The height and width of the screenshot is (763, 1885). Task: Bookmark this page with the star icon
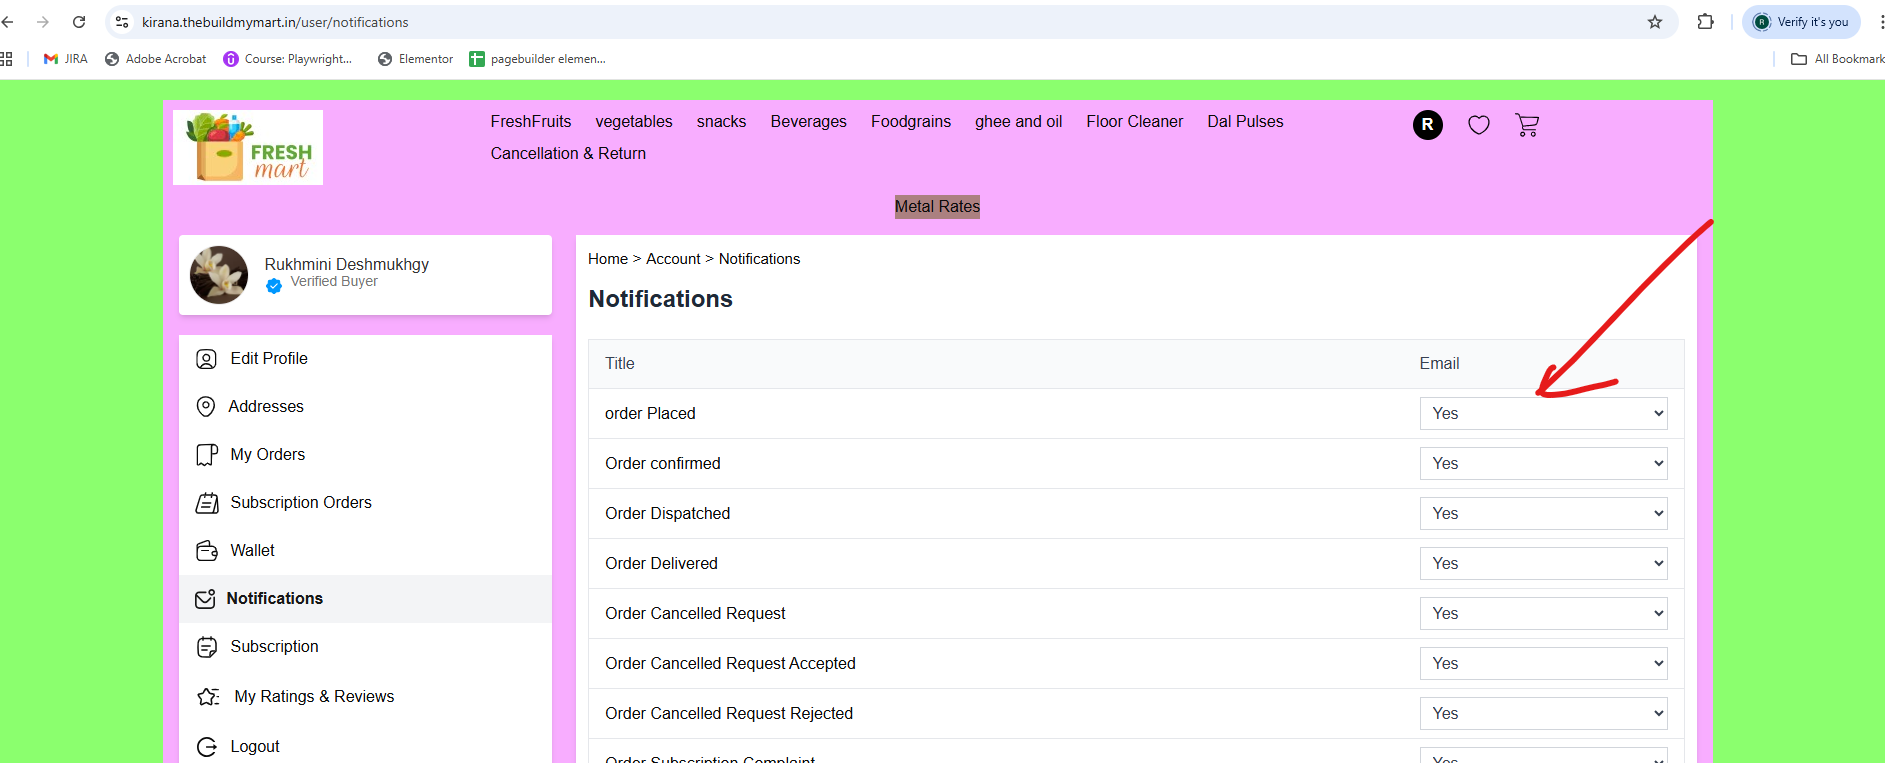1655,22
